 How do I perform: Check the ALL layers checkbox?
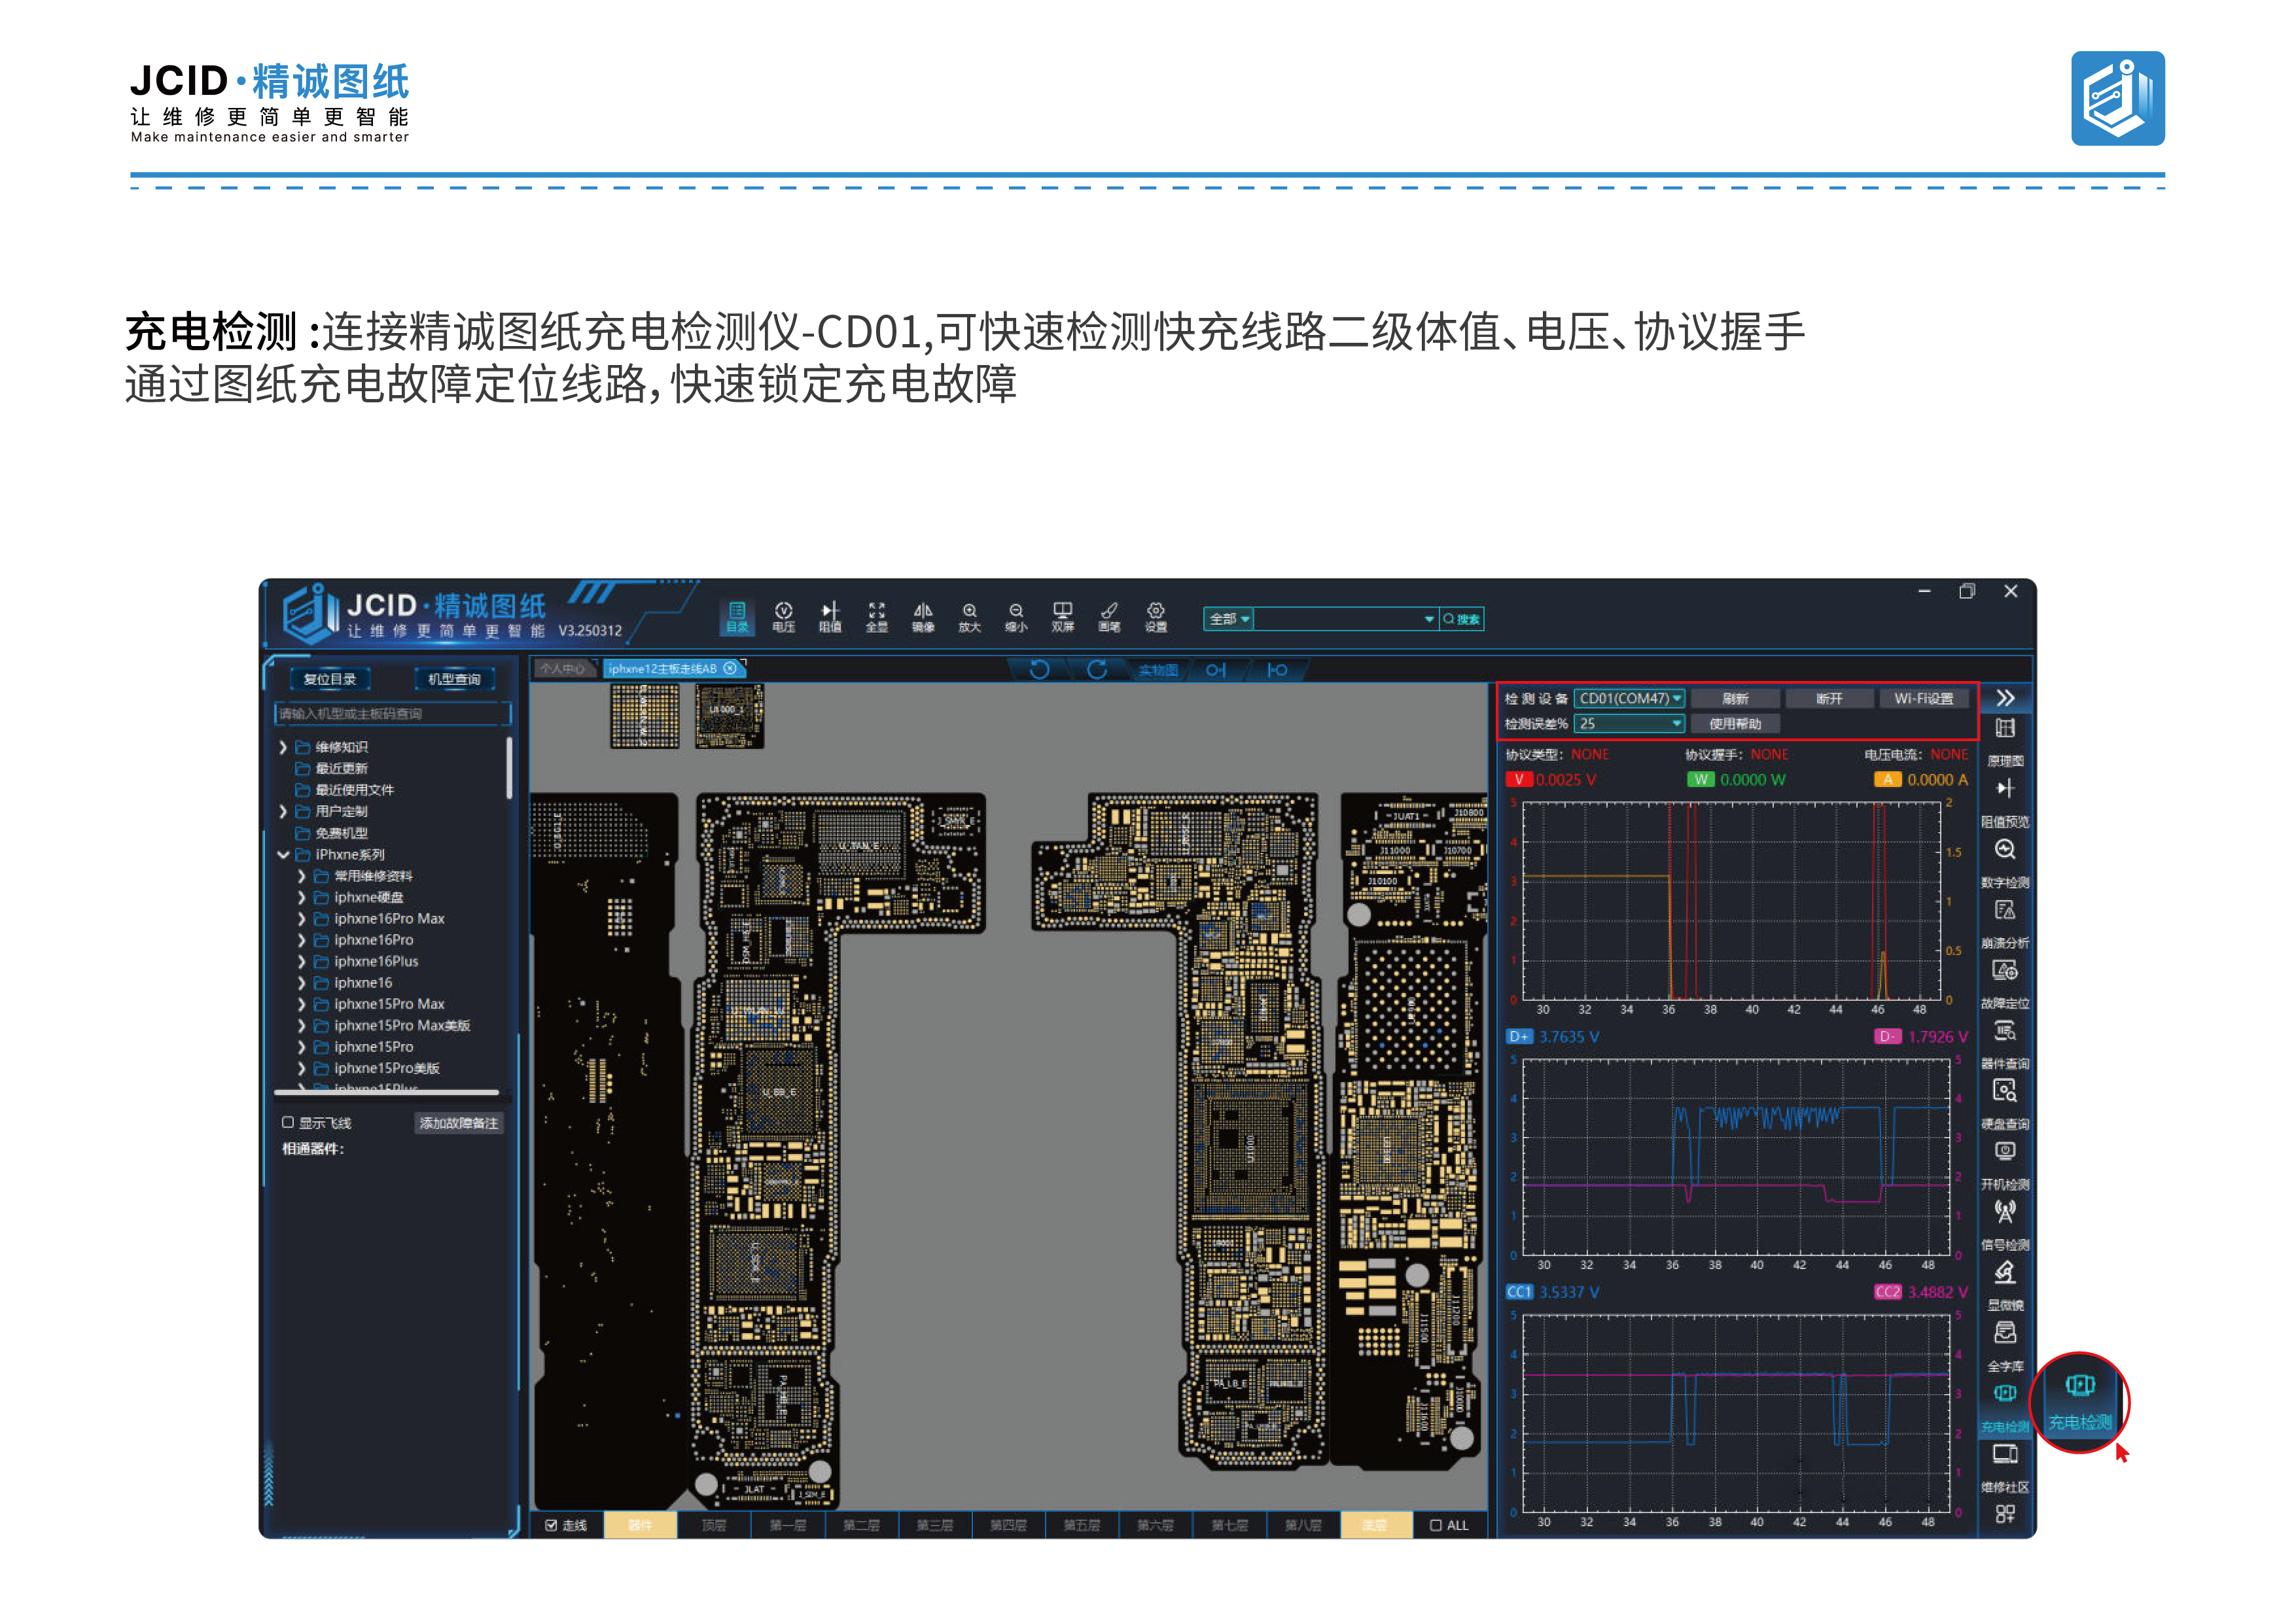1436,1525
